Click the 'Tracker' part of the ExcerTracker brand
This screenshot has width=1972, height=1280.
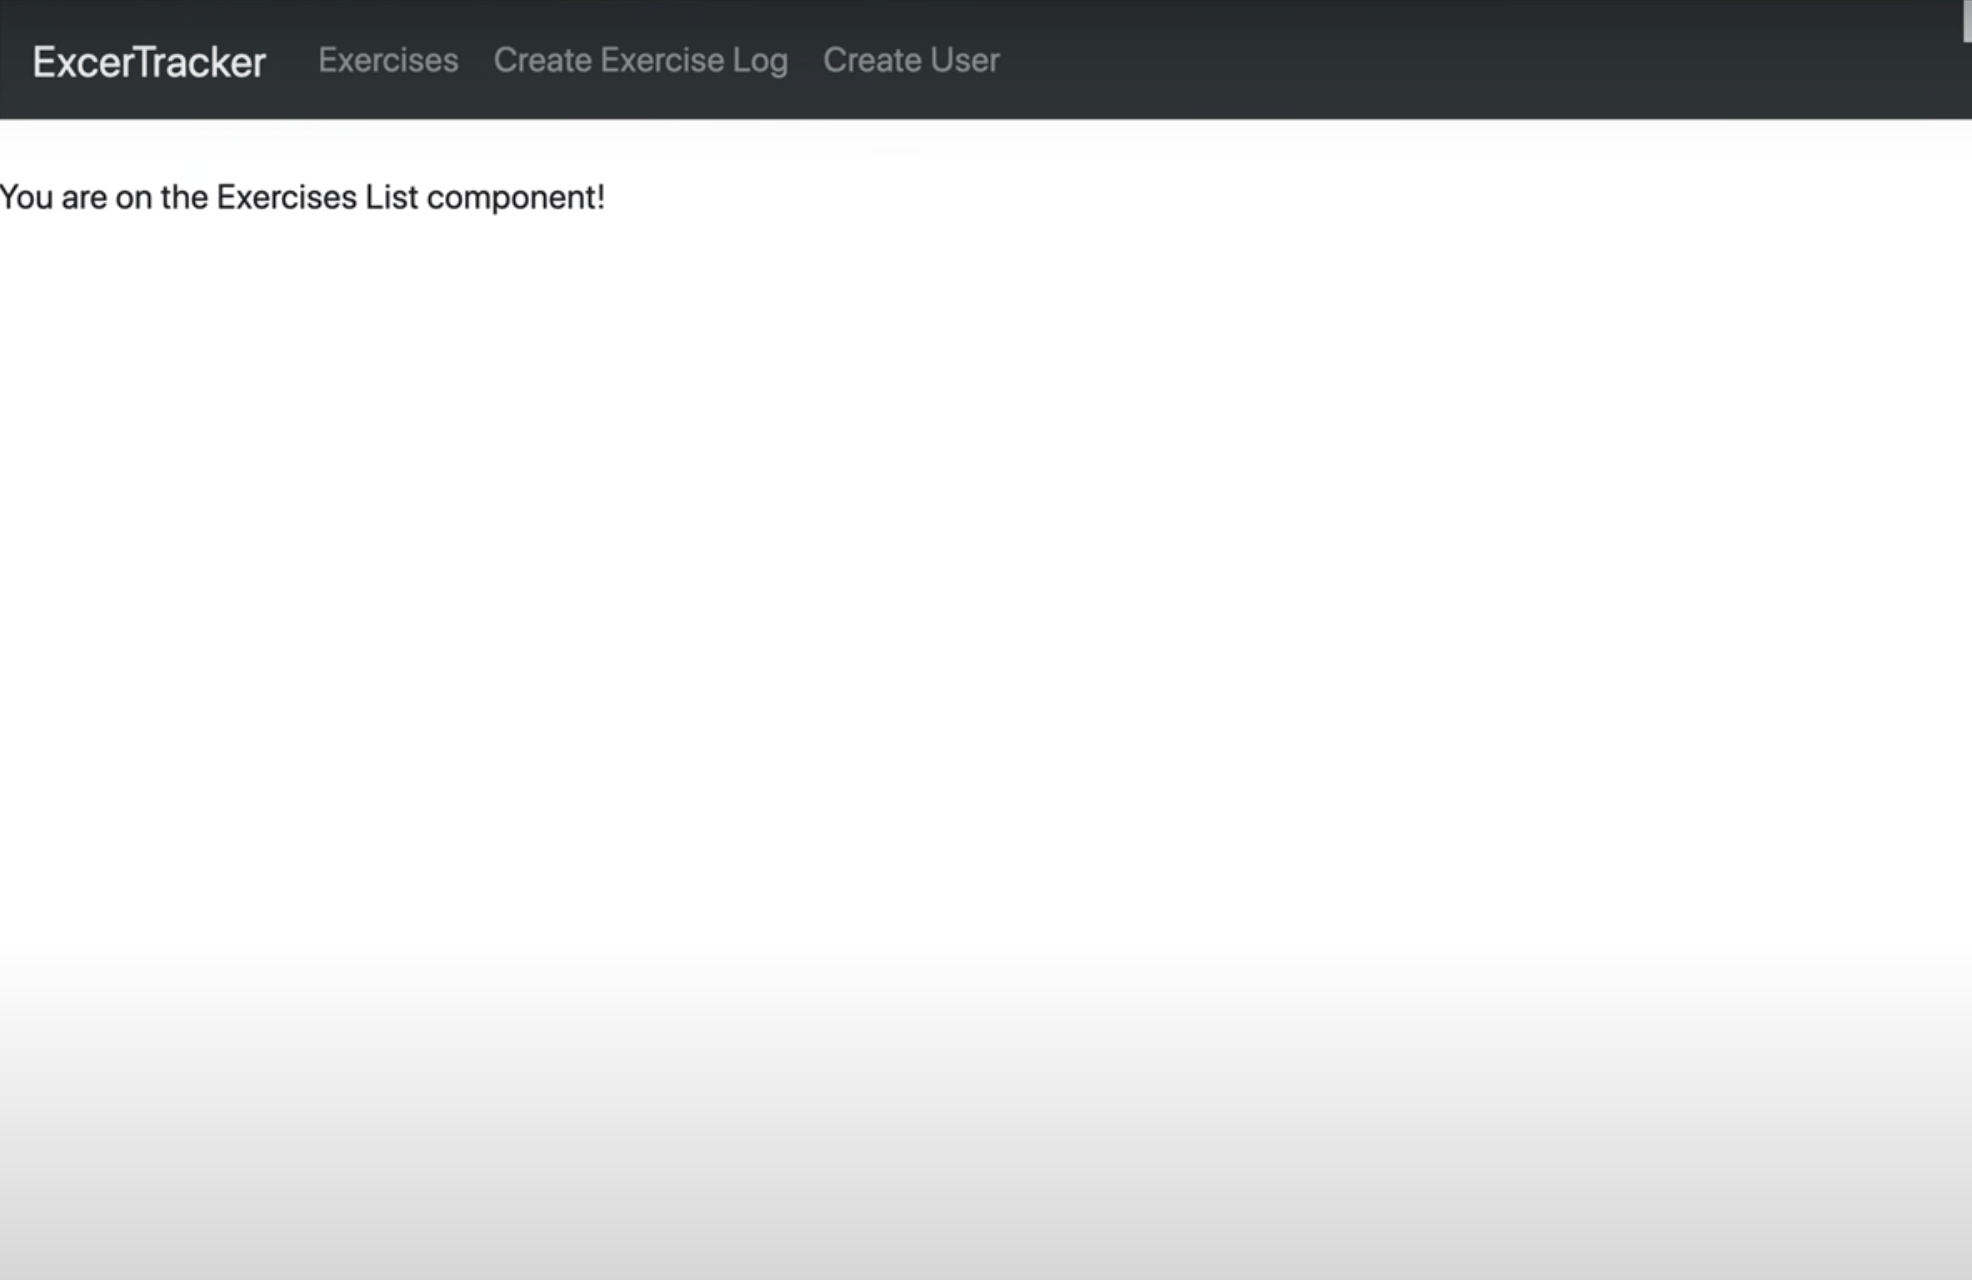click(200, 62)
